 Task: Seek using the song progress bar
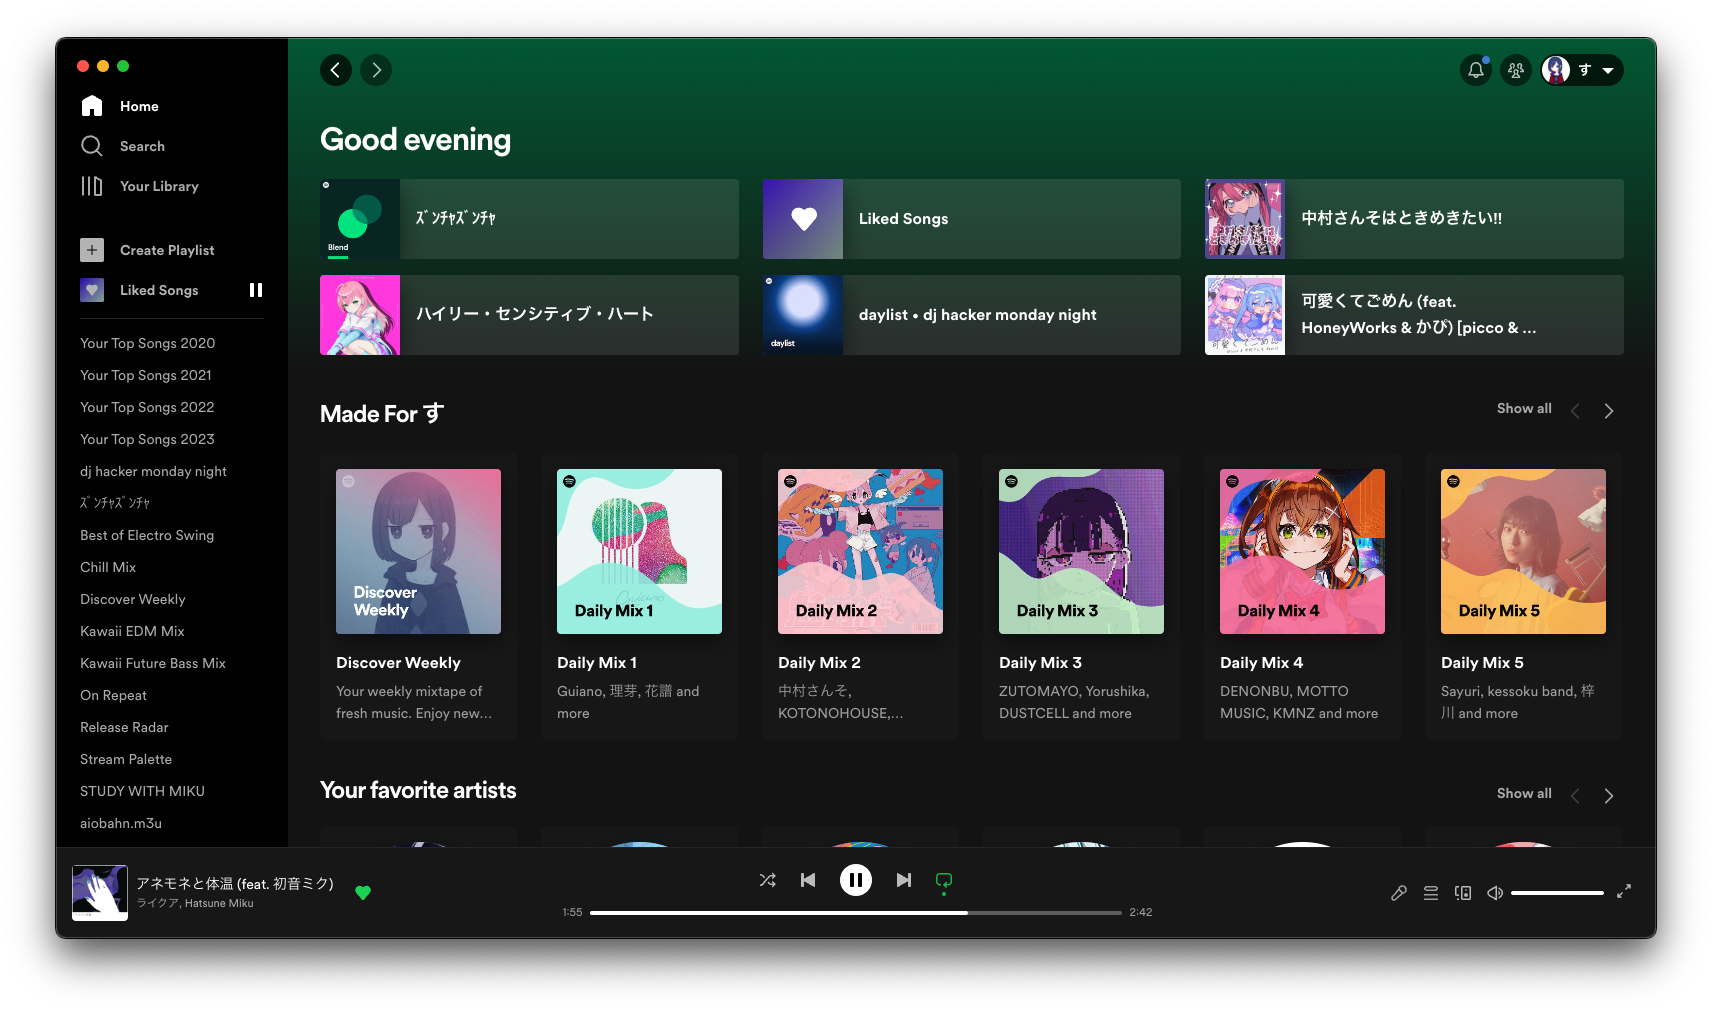tap(856, 912)
